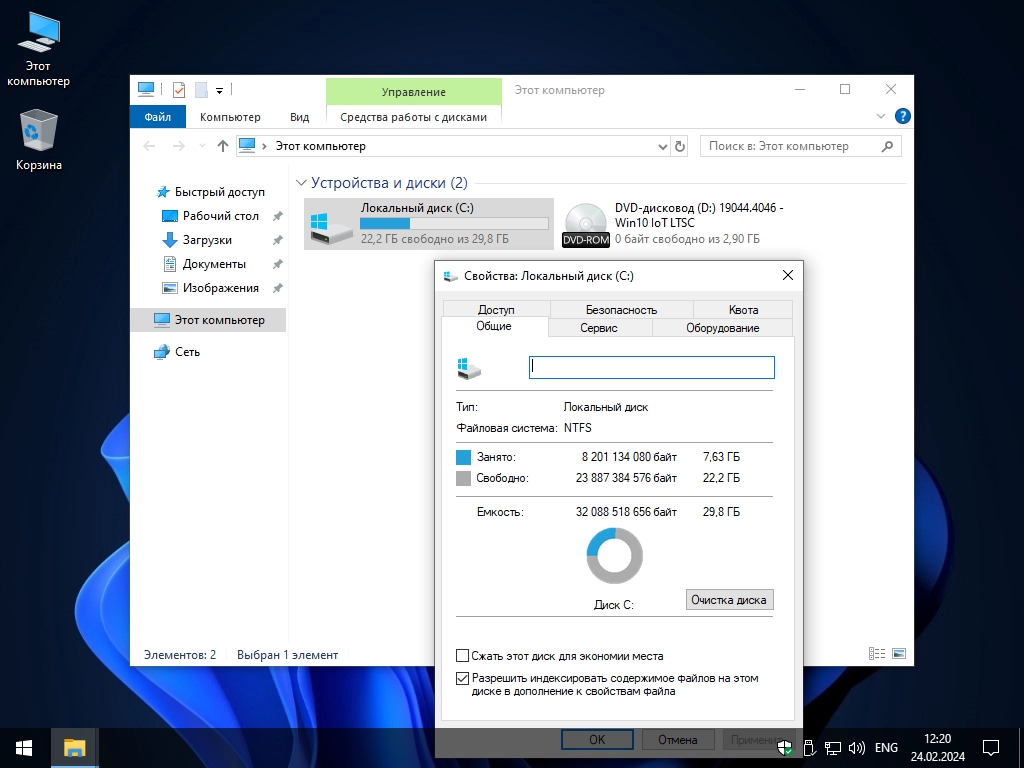Click the New folder icon in quick access toolbar
The image size is (1024, 768).
tap(201, 89)
